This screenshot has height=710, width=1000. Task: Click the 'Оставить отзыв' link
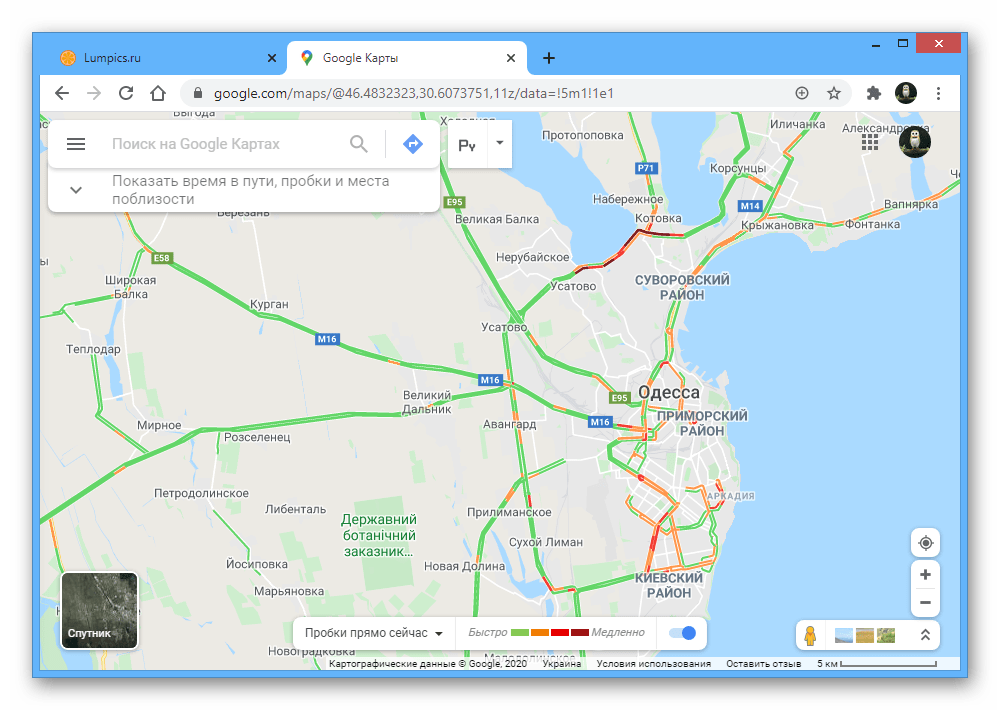(763, 663)
